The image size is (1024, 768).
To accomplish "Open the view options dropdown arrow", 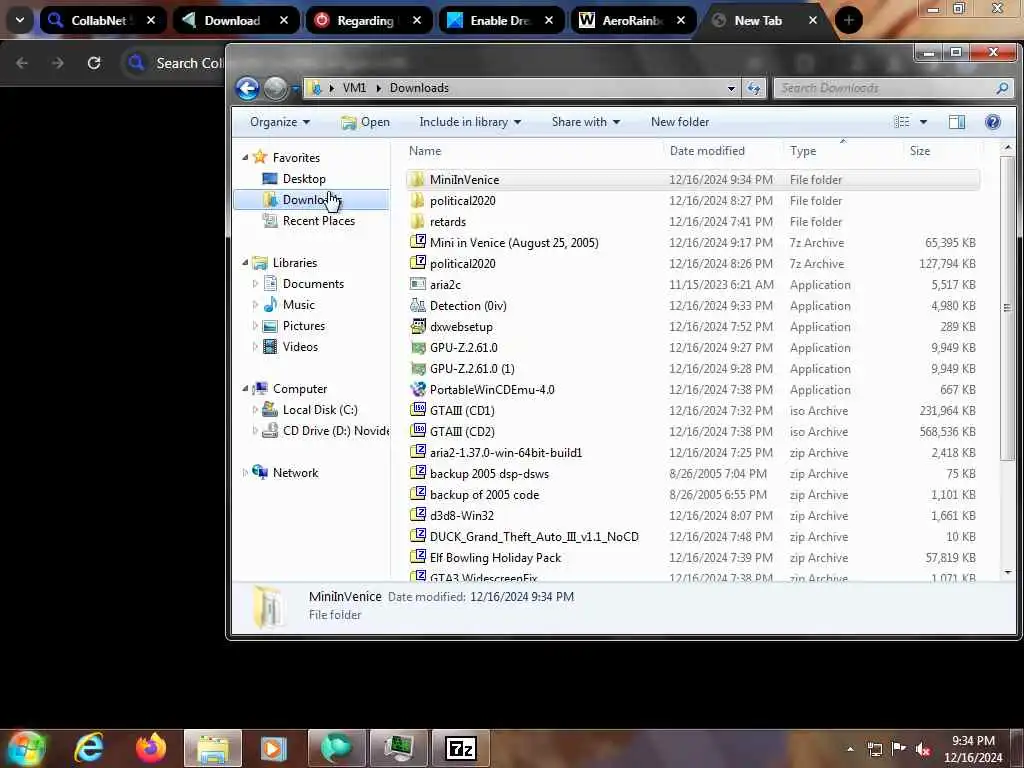I will pyautogui.click(x=923, y=122).
